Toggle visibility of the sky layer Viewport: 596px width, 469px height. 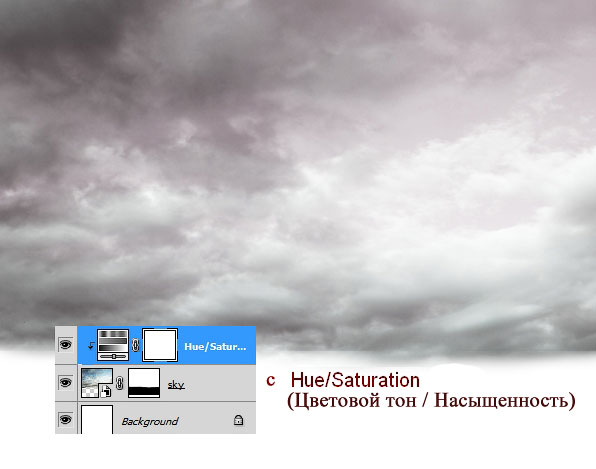[65, 382]
